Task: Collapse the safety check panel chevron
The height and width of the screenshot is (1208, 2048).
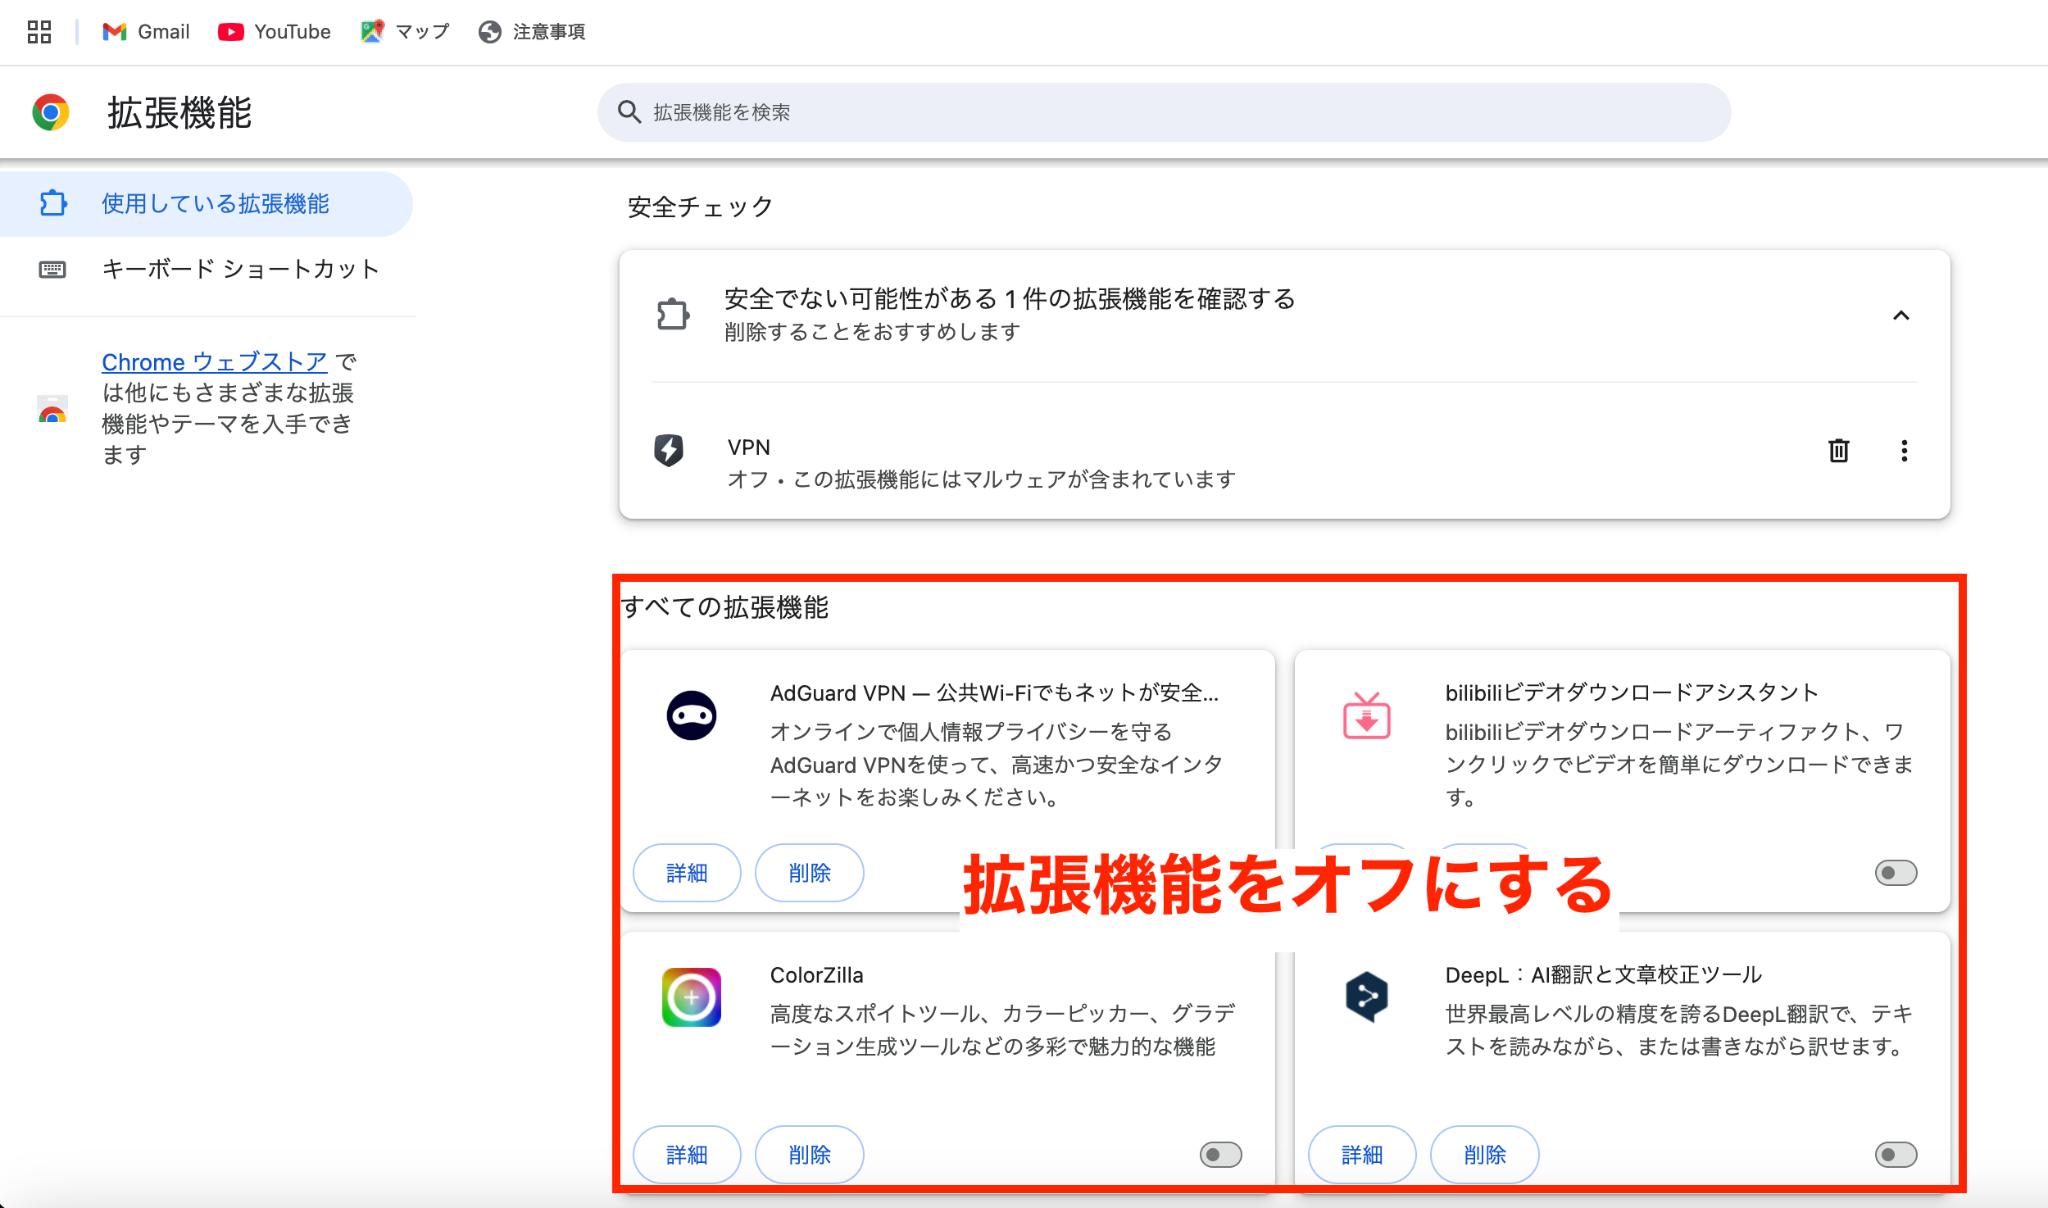Action: coord(1901,316)
